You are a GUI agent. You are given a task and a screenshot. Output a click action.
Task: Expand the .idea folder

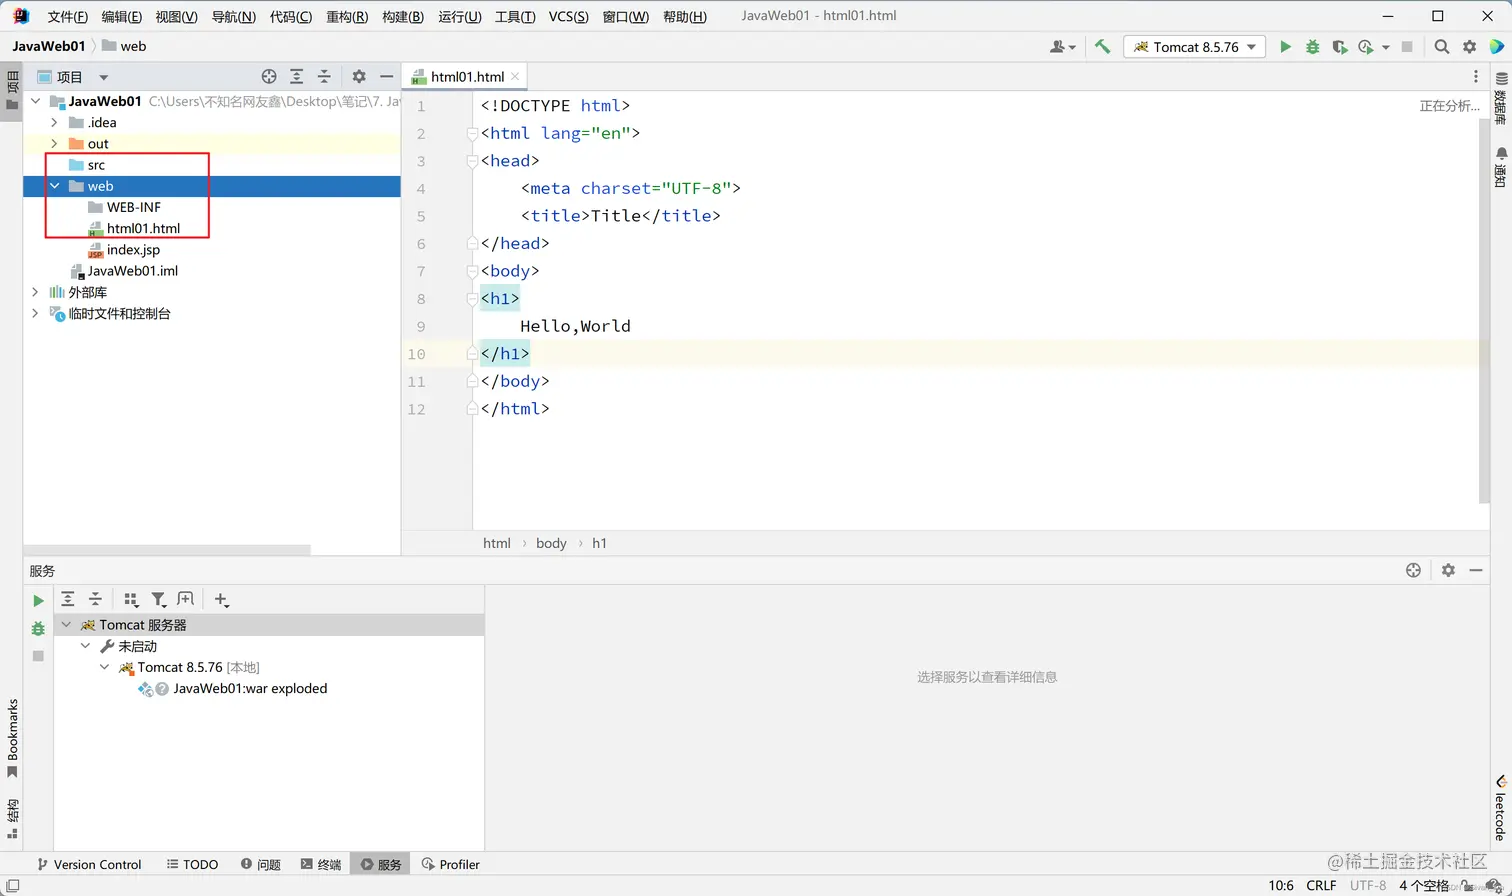[x=55, y=122]
